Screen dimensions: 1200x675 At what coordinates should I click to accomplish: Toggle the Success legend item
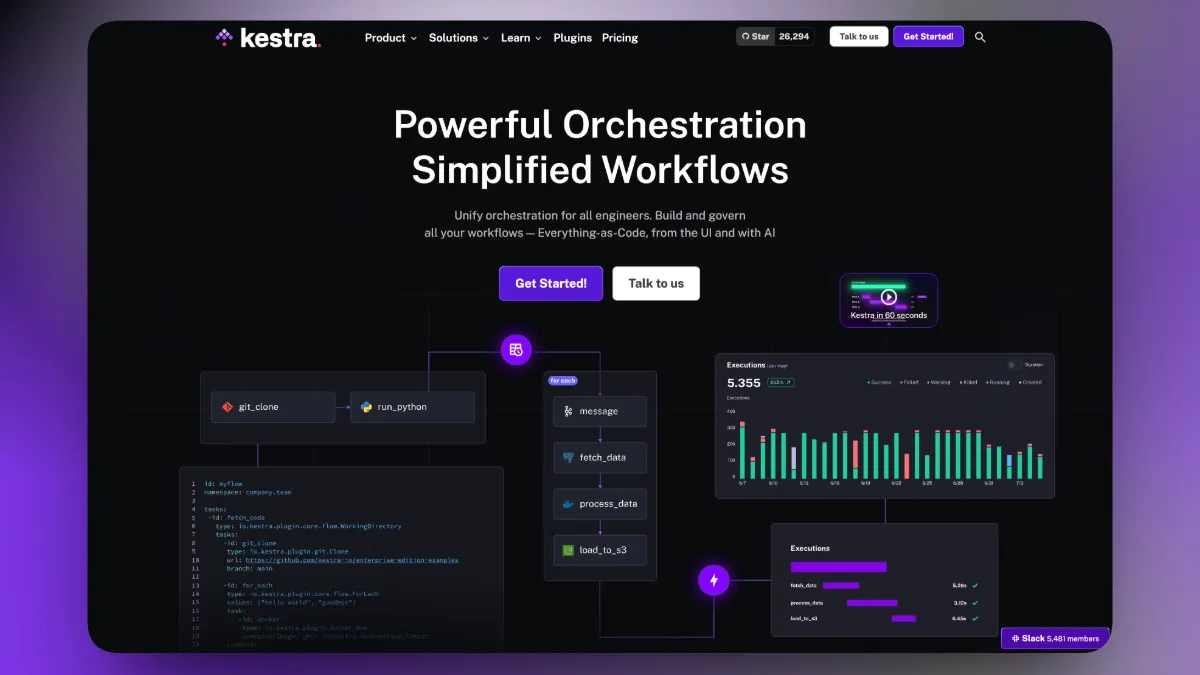tap(880, 382)
